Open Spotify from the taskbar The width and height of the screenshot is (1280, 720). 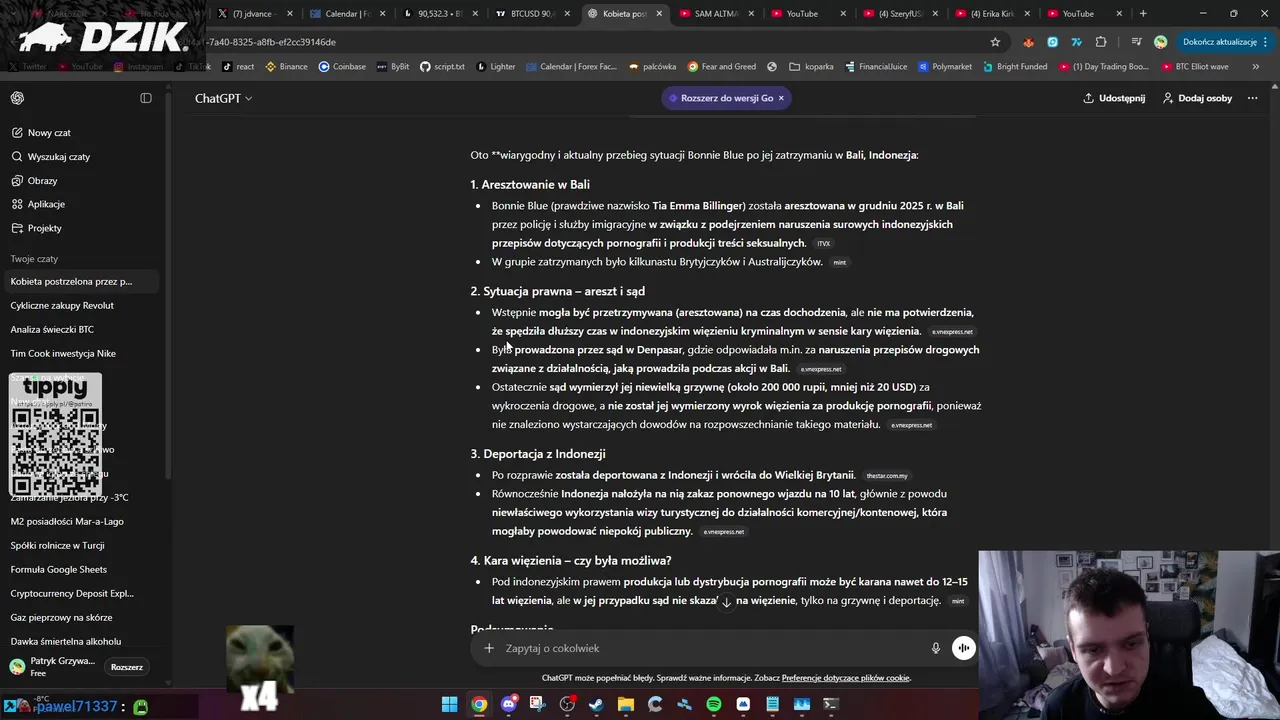[x=714, y=704]
